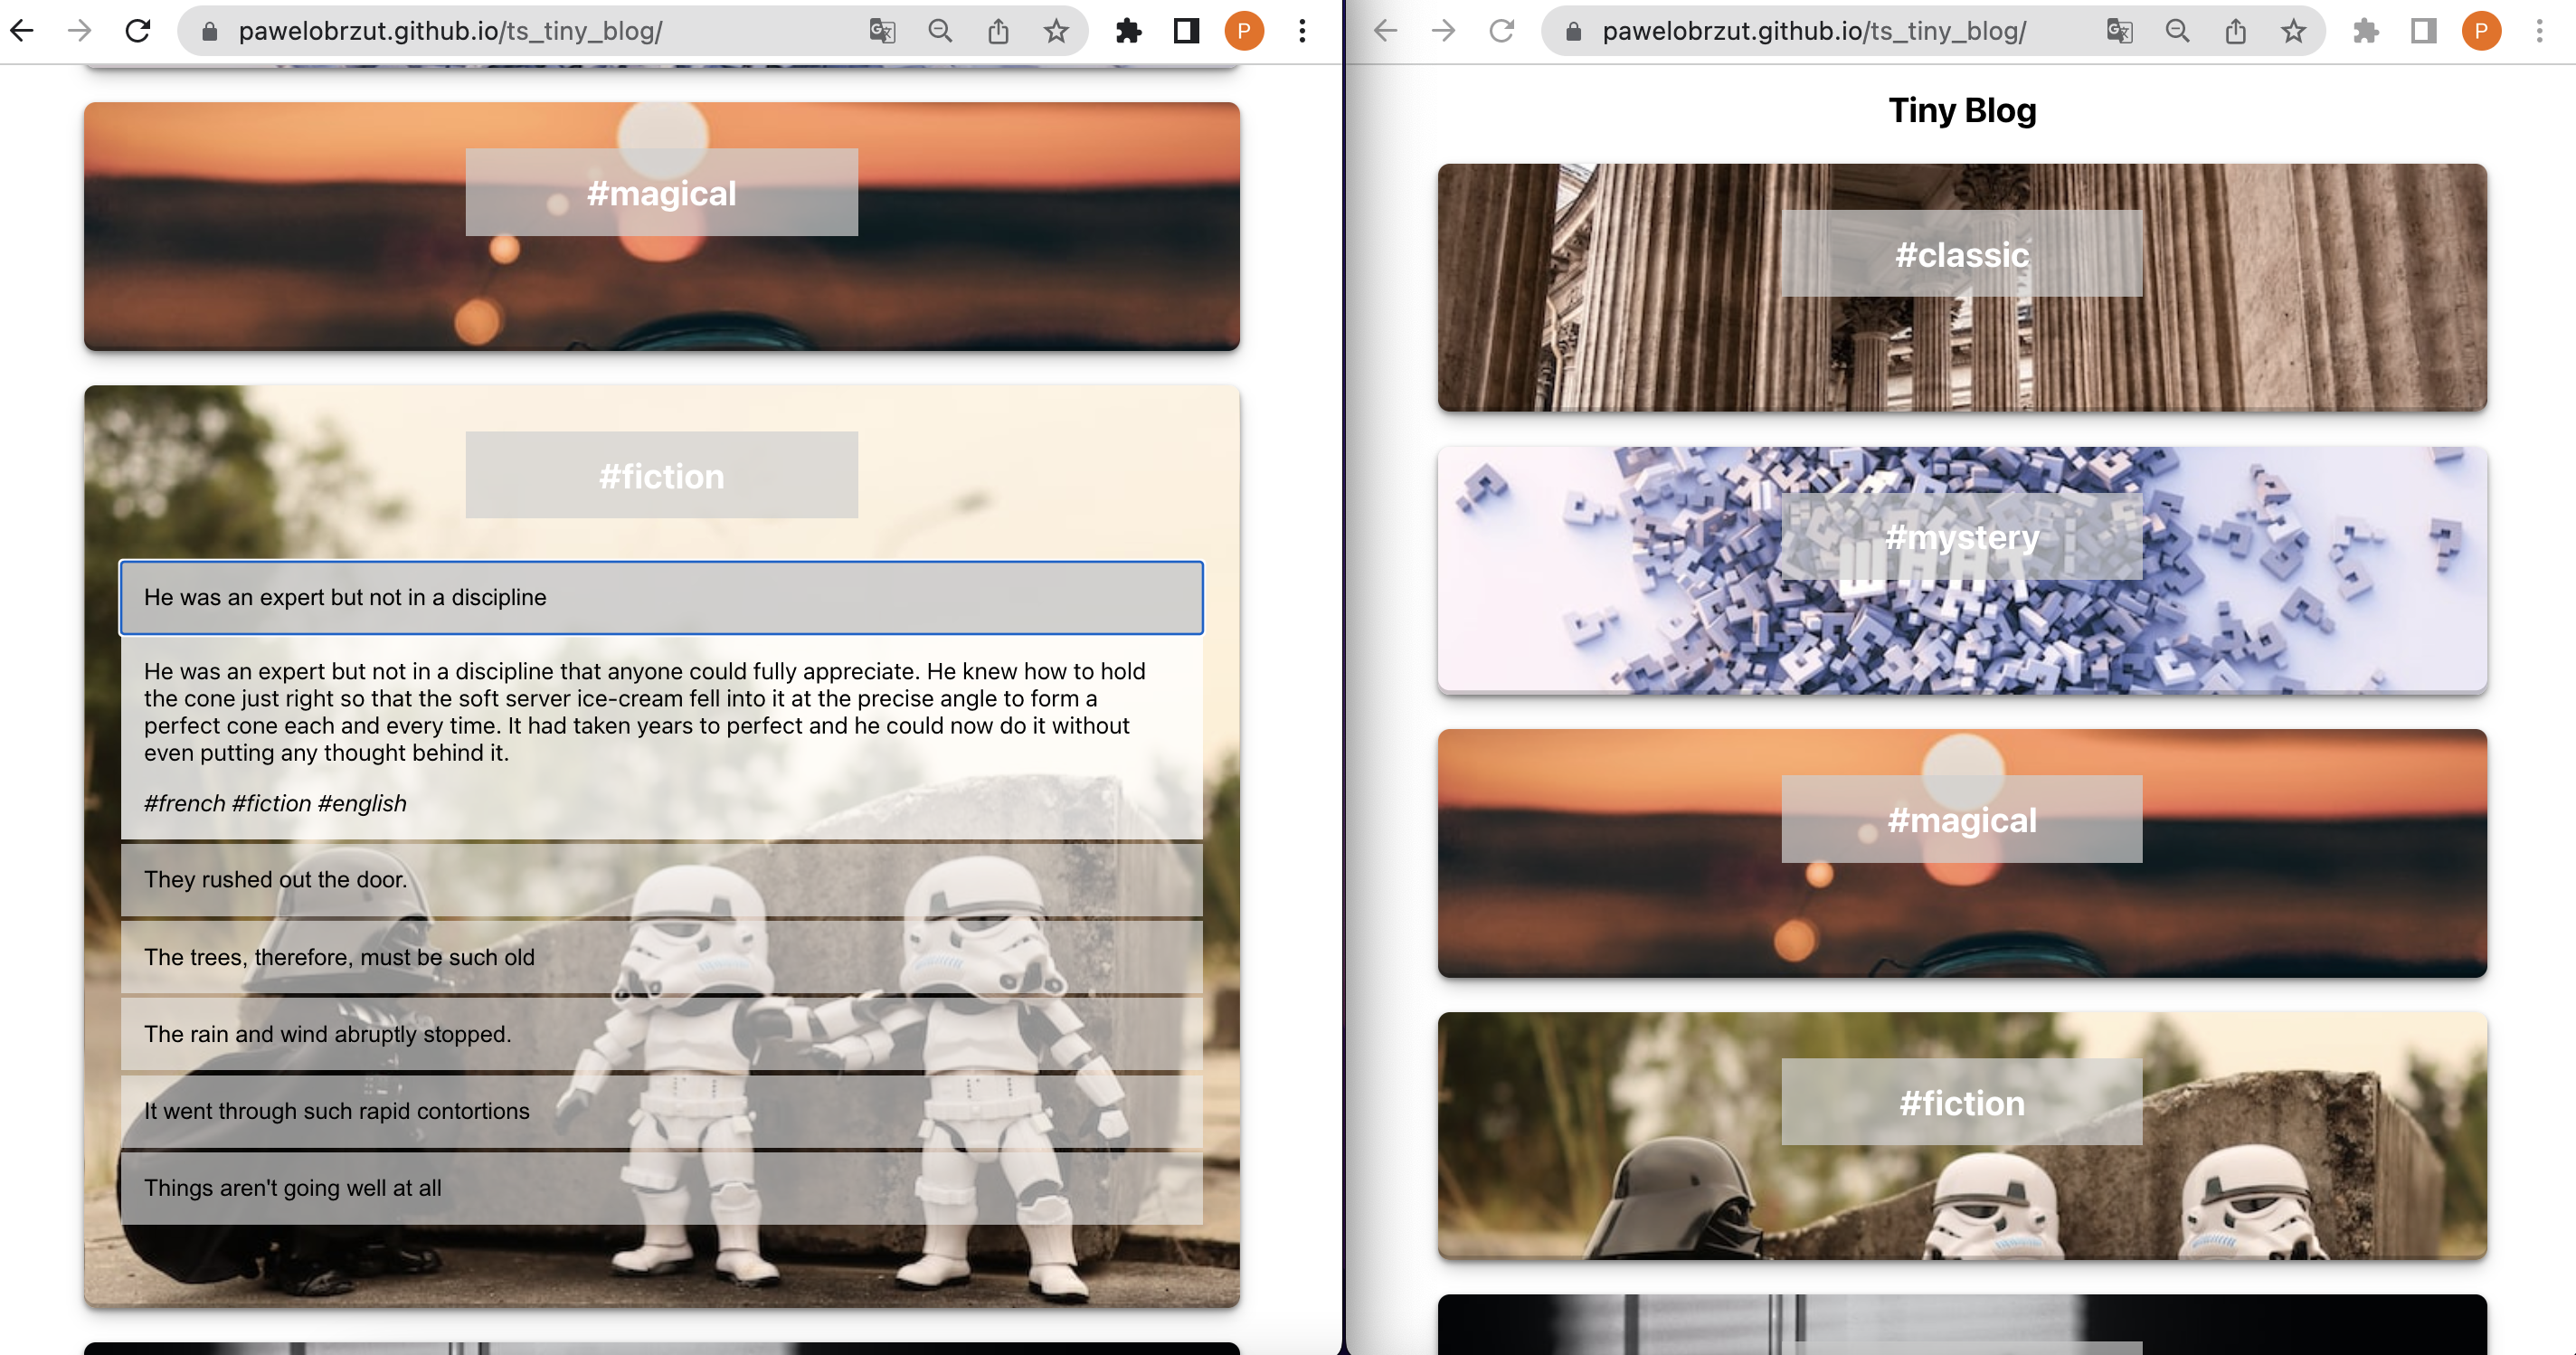This screenshot has width=2576, height=1355.
Task: Click #magical tag label in left window
Action: tap(661, 193)
